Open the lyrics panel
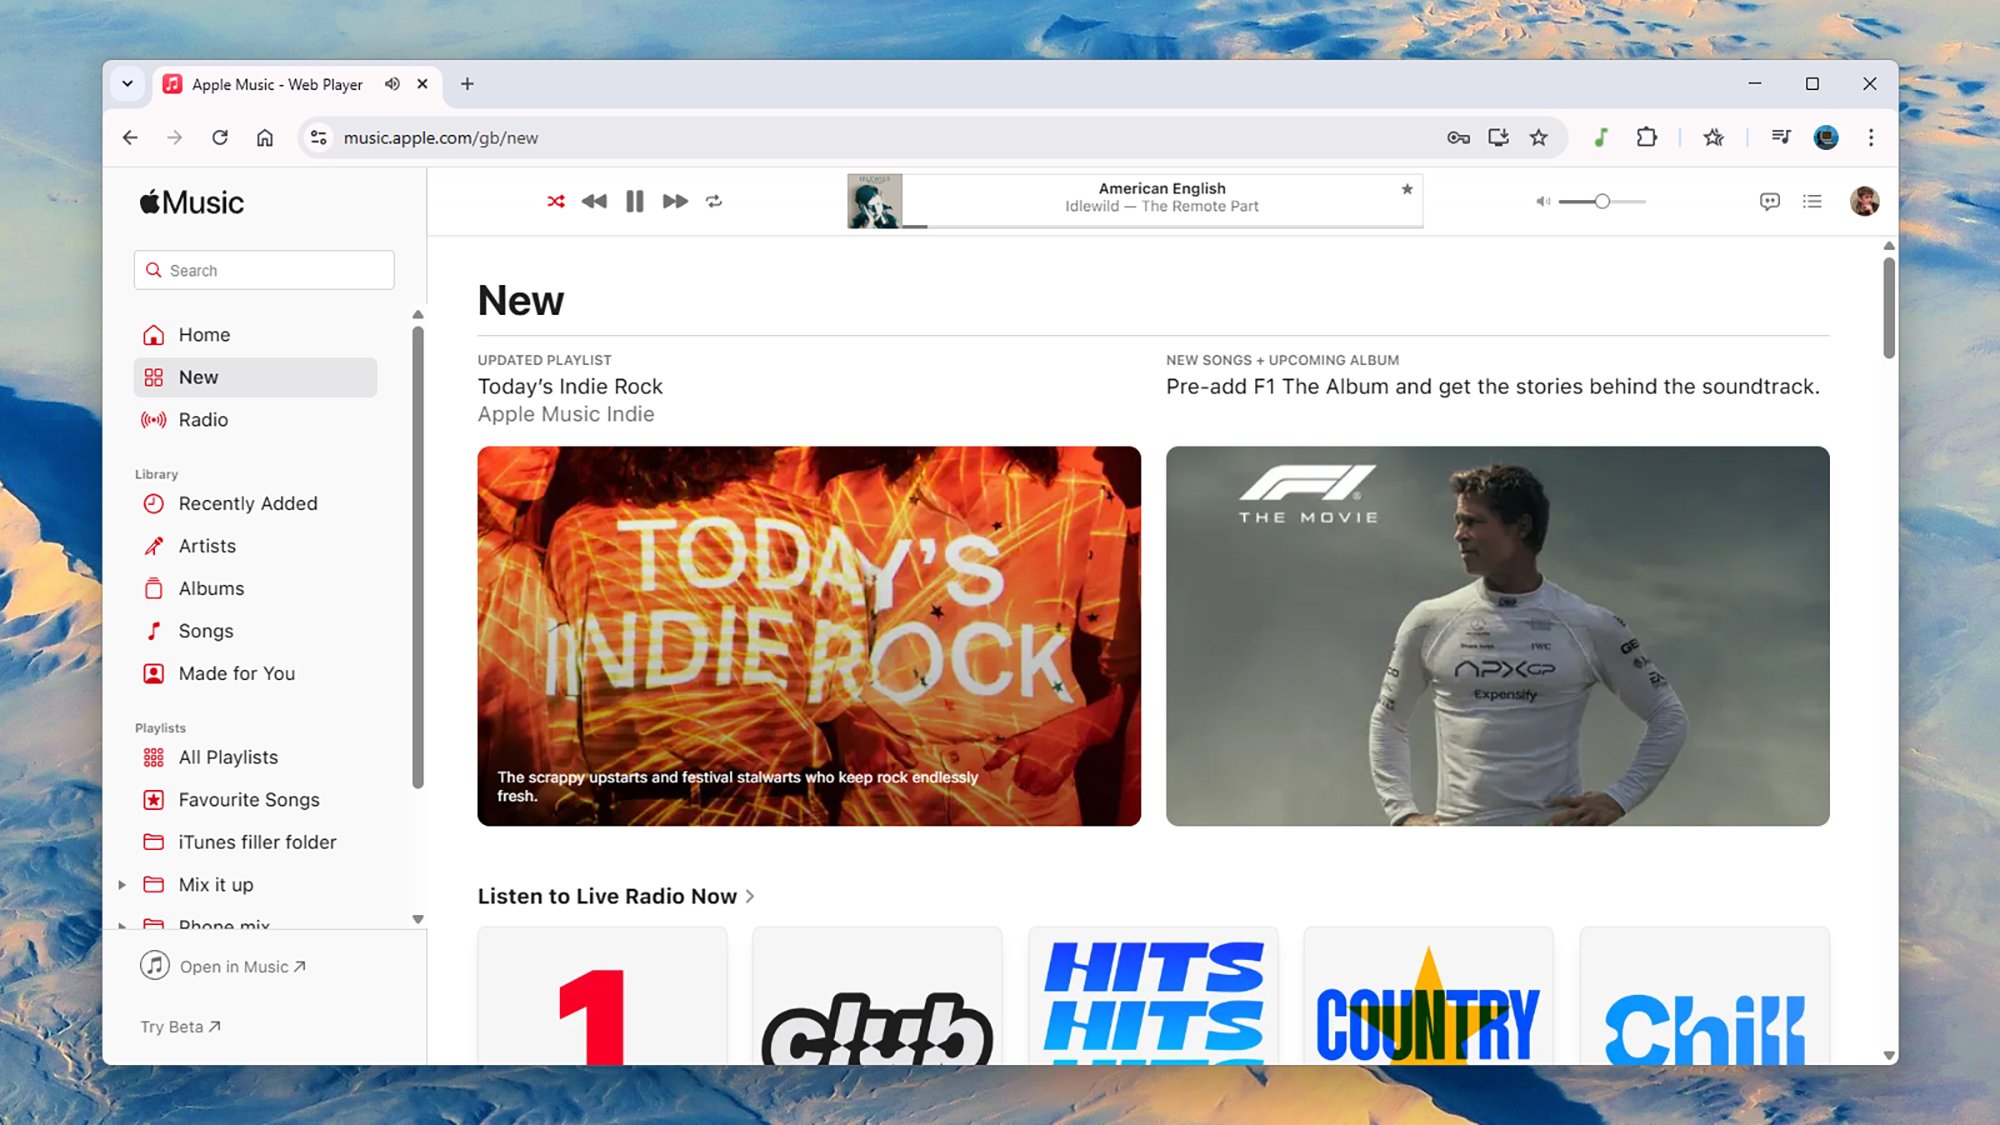The height and width of the screenshot is (1125, 2000). (x=1769, y=201)
